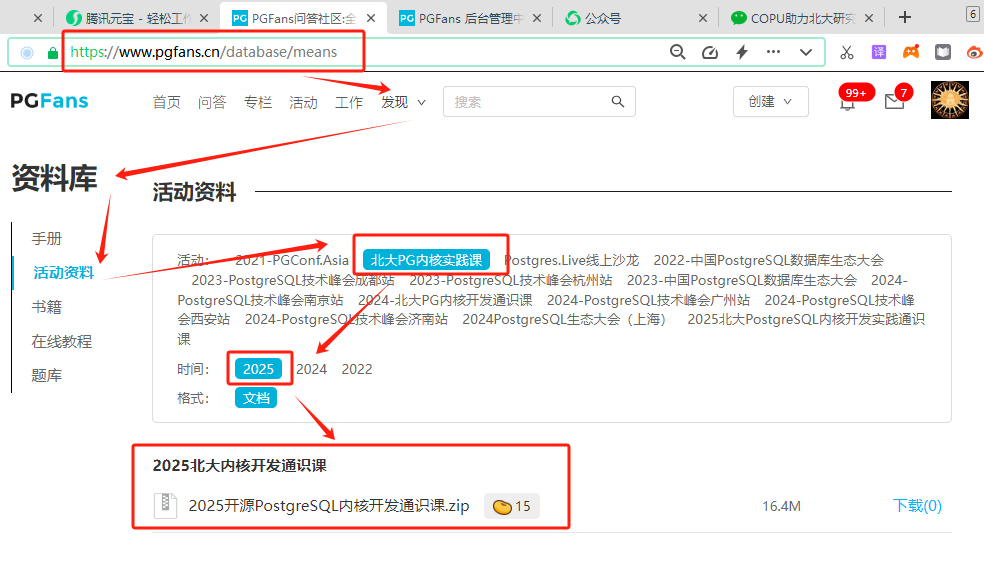Filter by 2024-PostgreSQL技术峰会济南站
984x569 pixels.
tap(346, 319)
